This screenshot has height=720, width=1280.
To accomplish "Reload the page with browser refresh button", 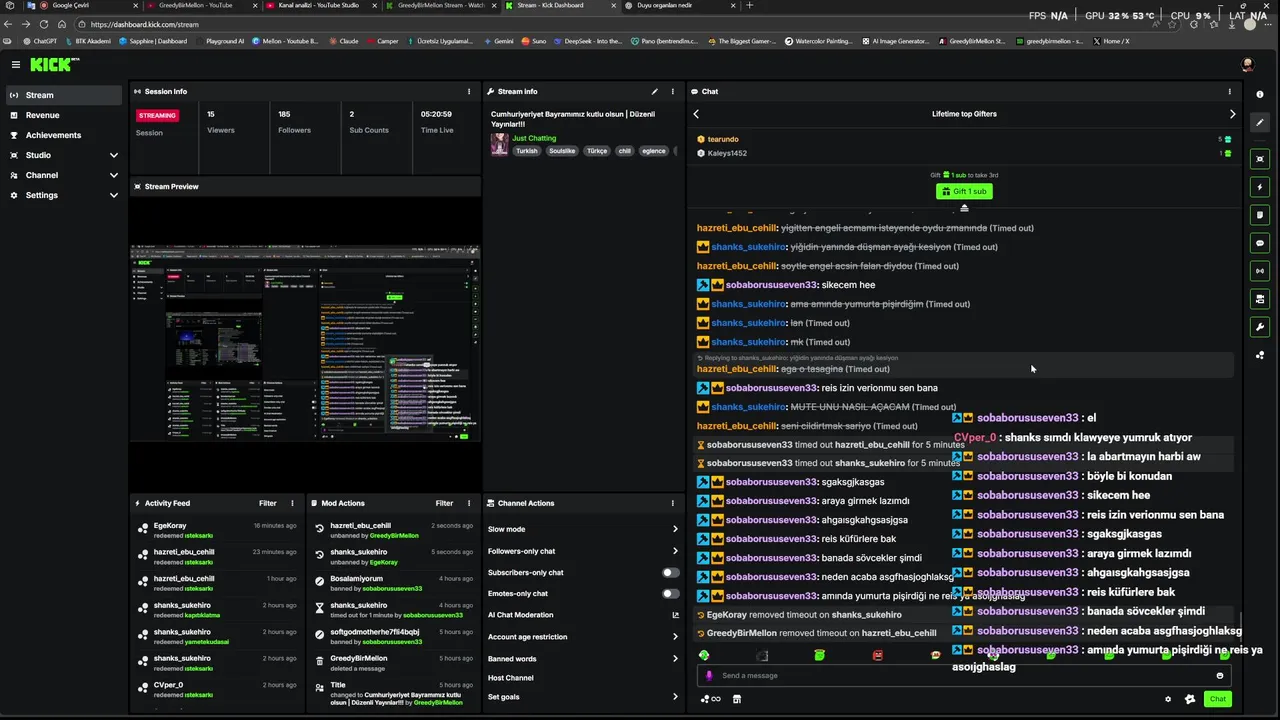I will [44, 24].
